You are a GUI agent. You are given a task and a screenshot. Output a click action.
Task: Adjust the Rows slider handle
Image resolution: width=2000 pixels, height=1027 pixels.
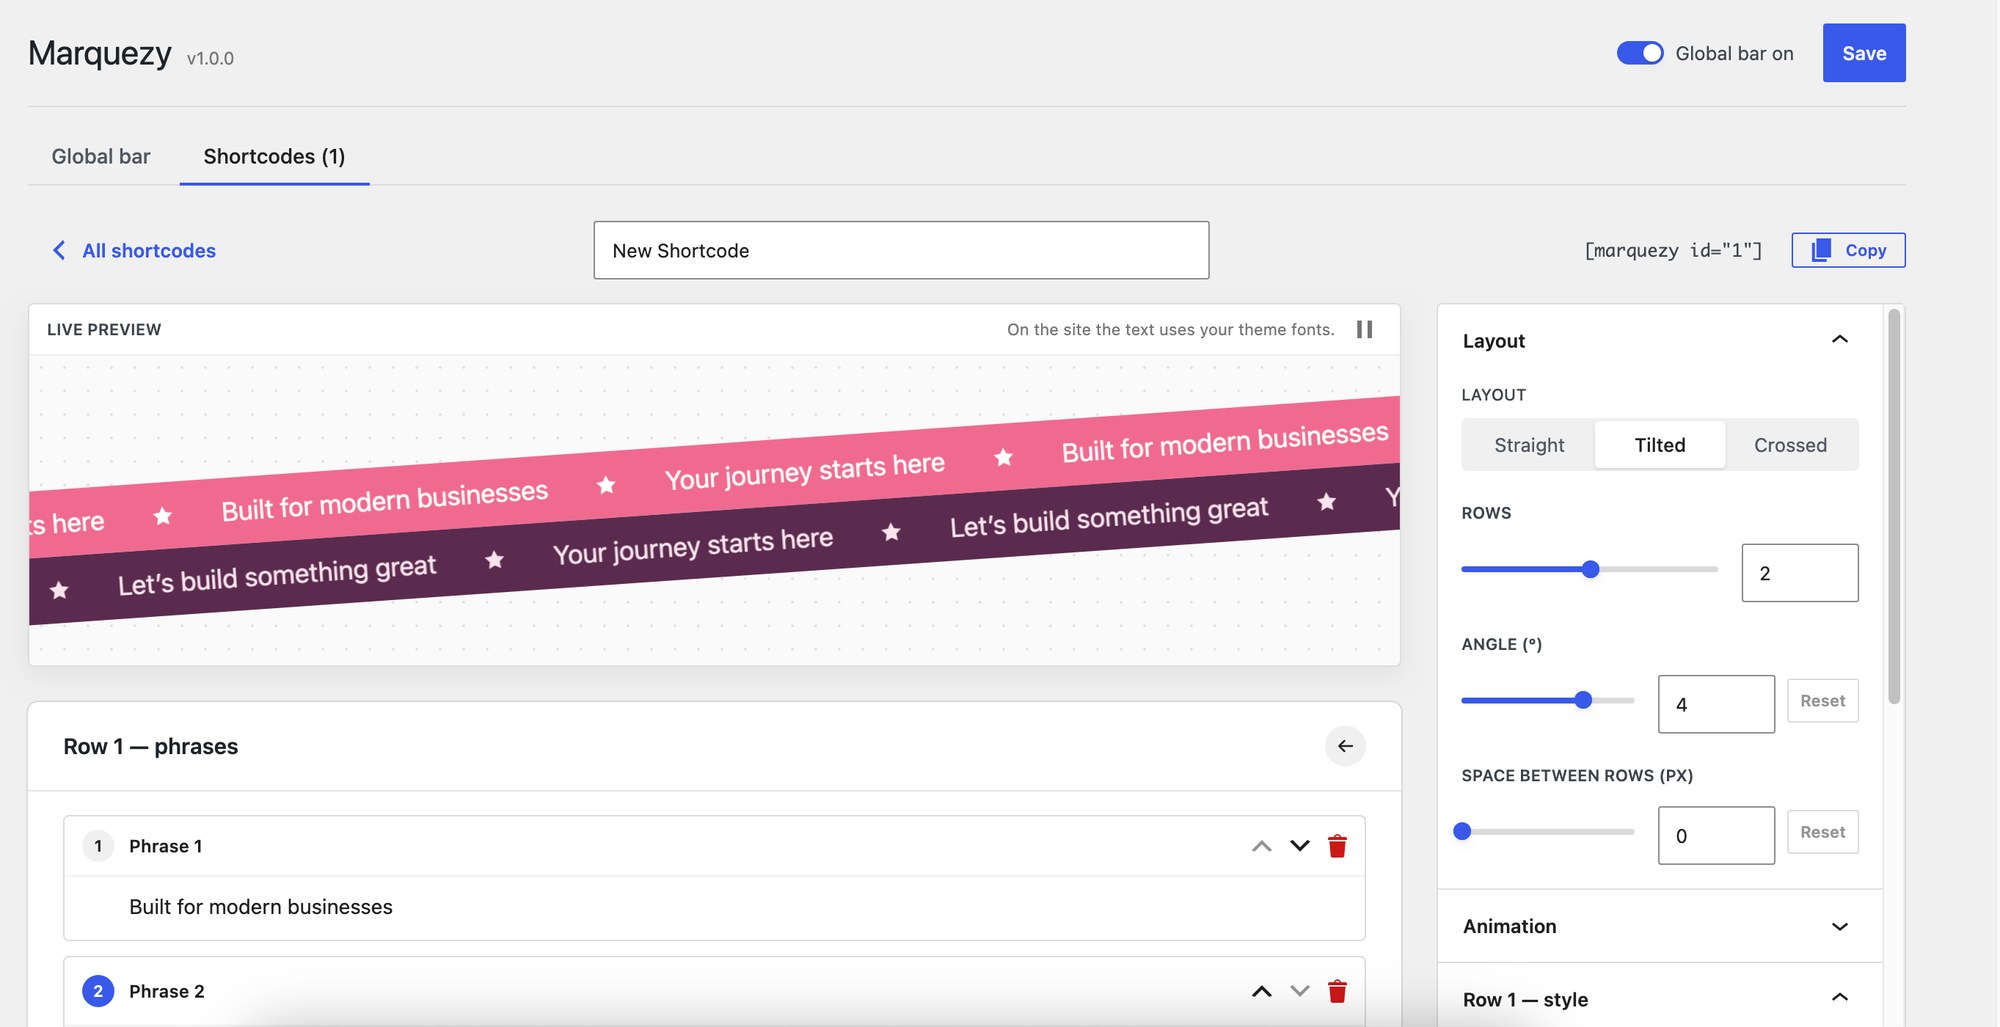[x=1590, y=569]
